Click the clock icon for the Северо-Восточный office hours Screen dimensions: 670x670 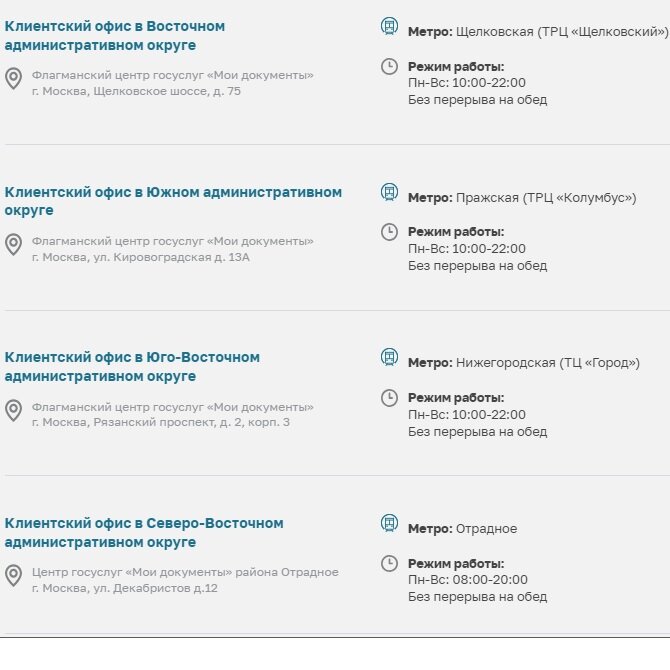389,563
